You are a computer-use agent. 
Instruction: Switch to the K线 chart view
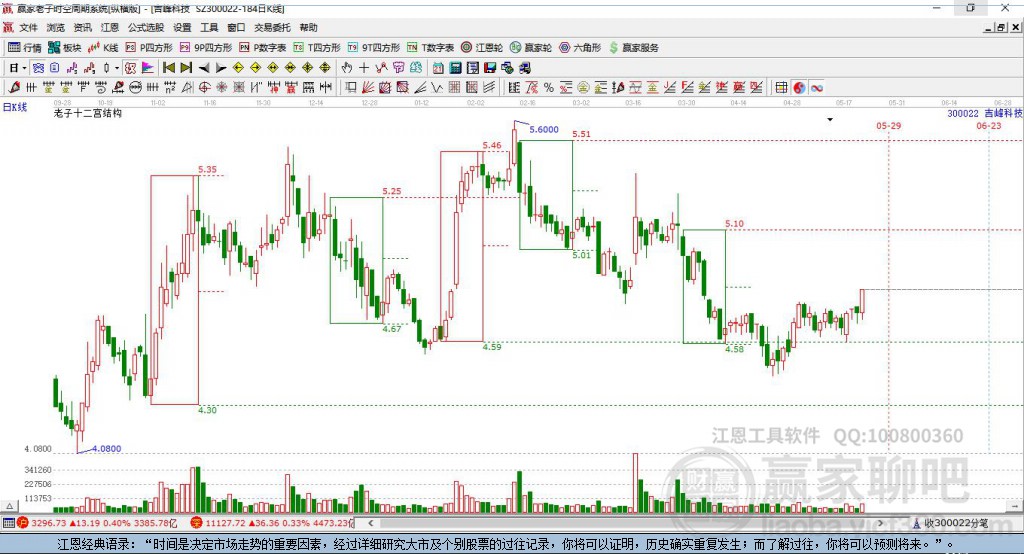(103, 48)
